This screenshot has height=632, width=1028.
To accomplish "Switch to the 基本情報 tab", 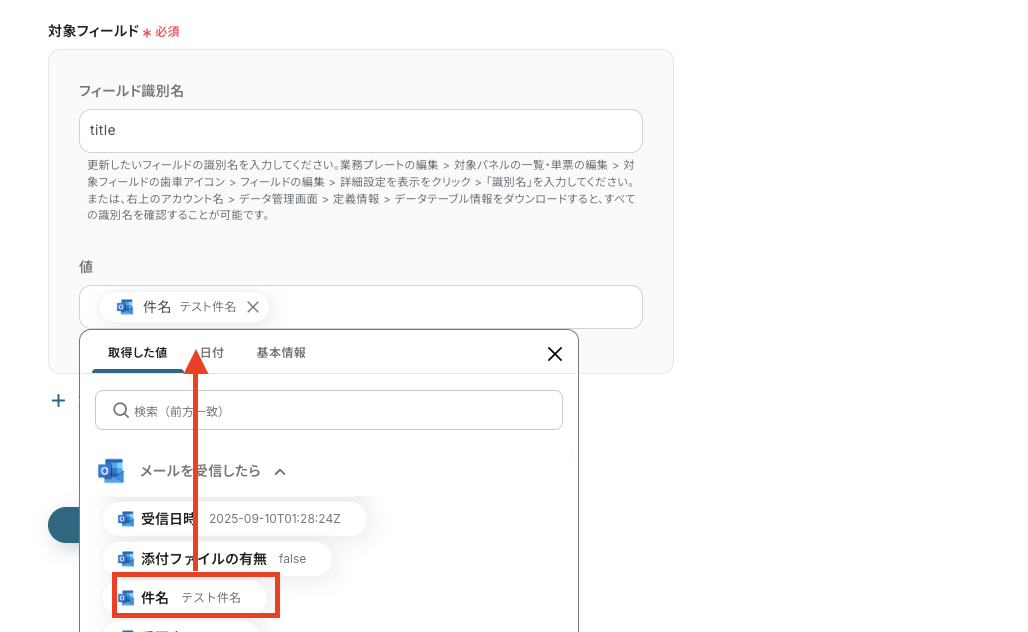I will pyautogui.click(x=281, y=353).
